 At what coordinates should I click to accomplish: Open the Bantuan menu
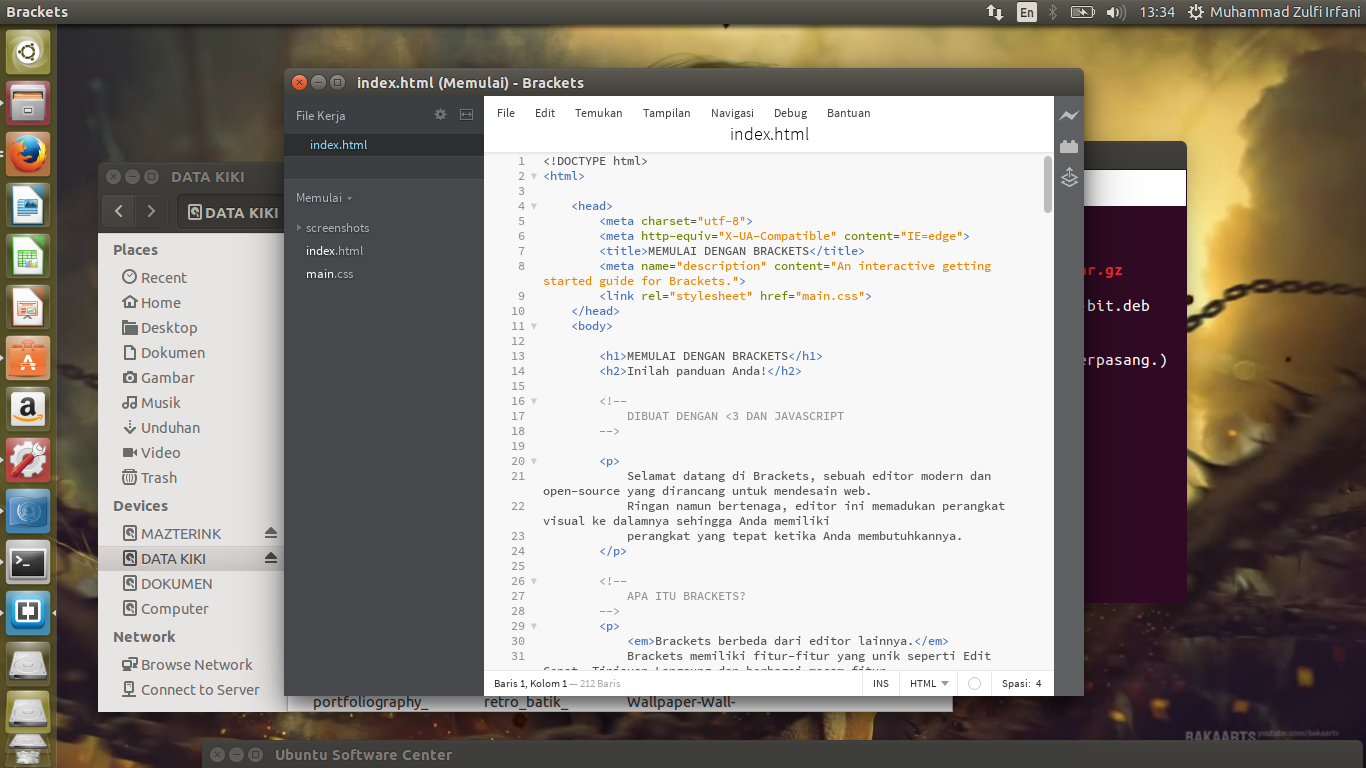(x=849, y=113)
